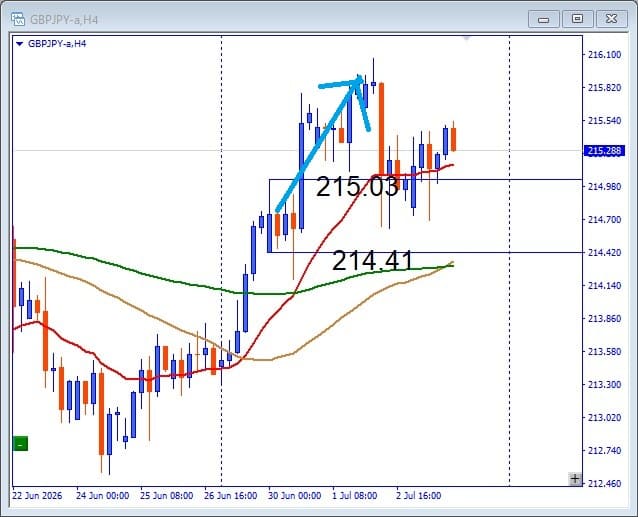
Task: Click the 212.740 price scale label
Action: point(605,451)
